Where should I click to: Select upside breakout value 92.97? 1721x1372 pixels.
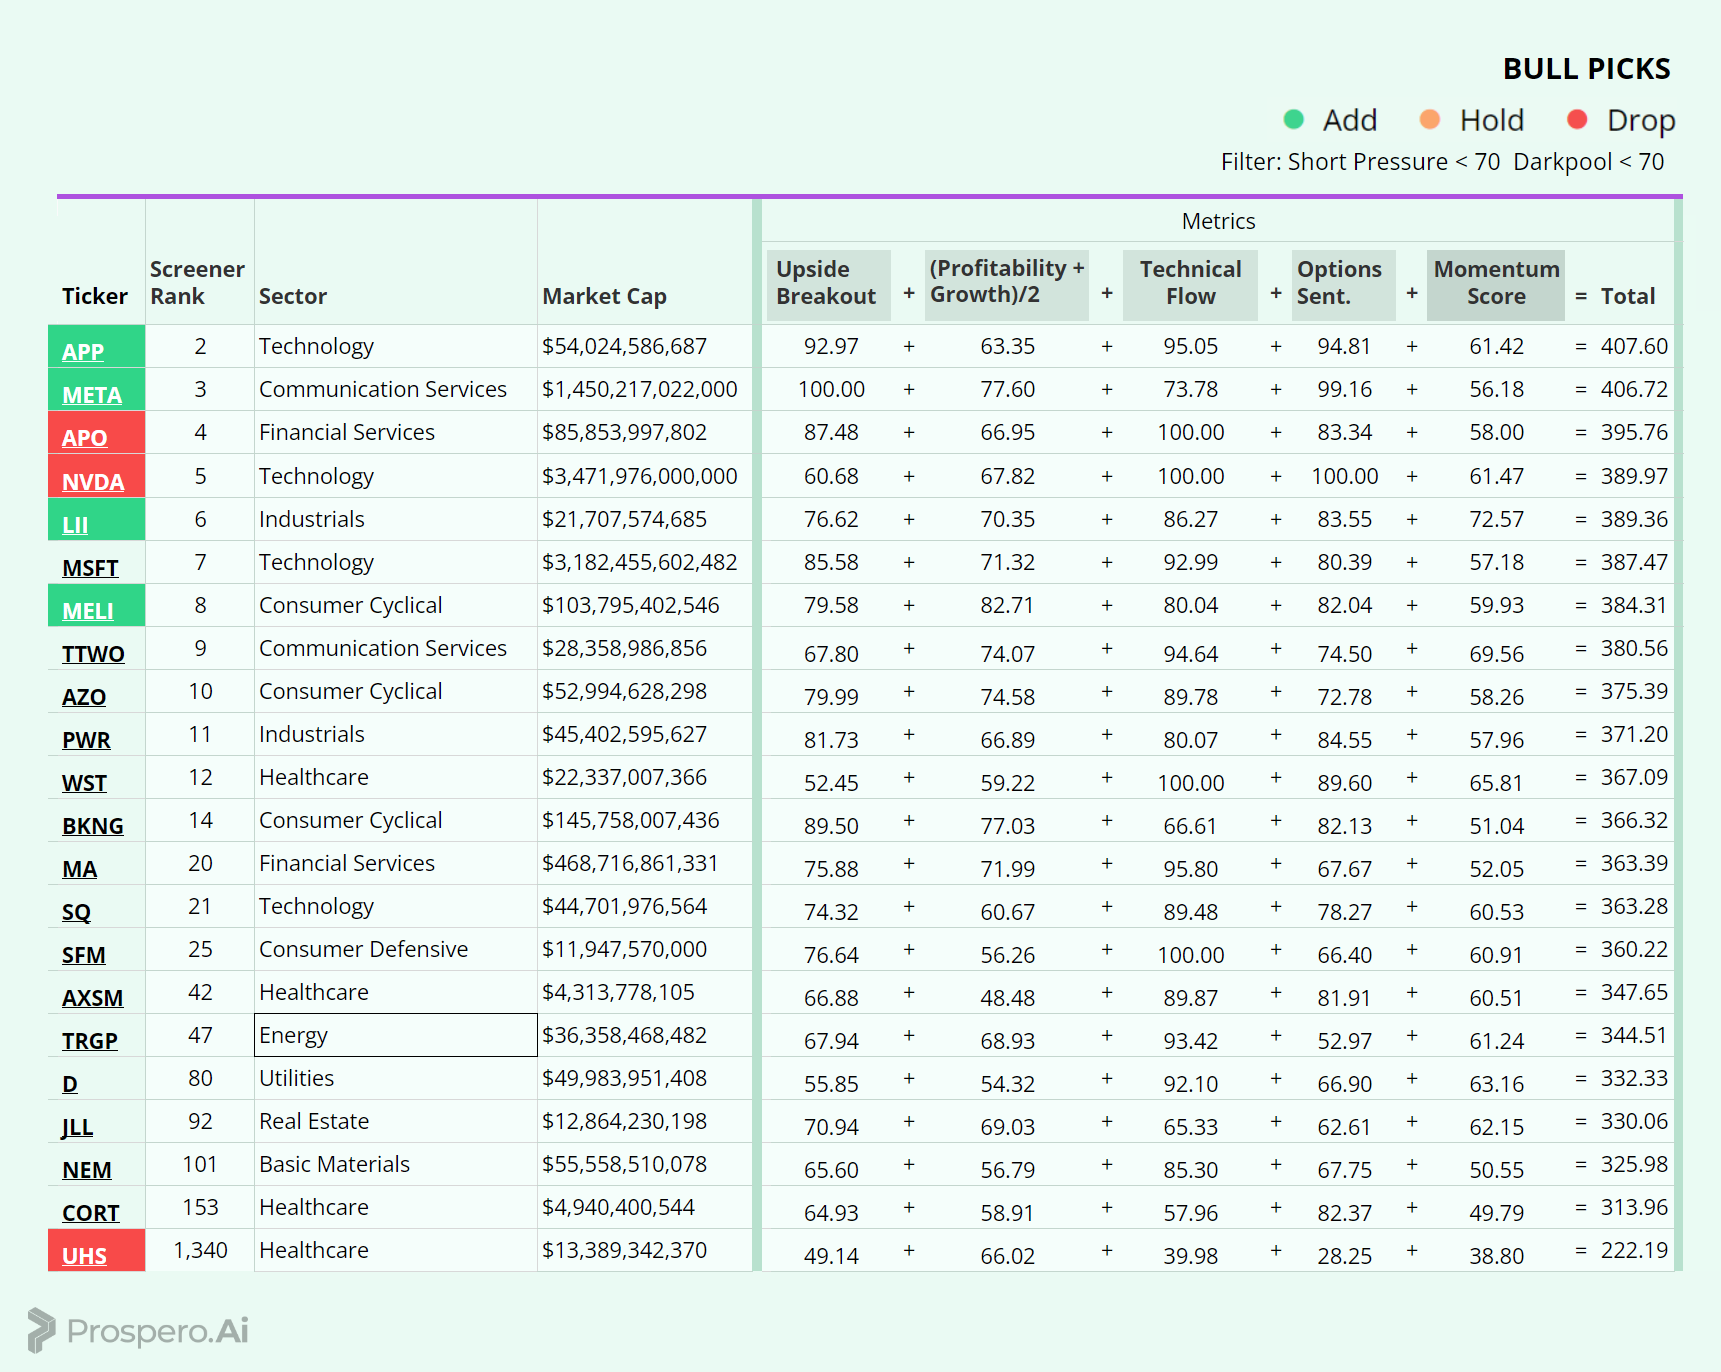[x=831, y=346]
